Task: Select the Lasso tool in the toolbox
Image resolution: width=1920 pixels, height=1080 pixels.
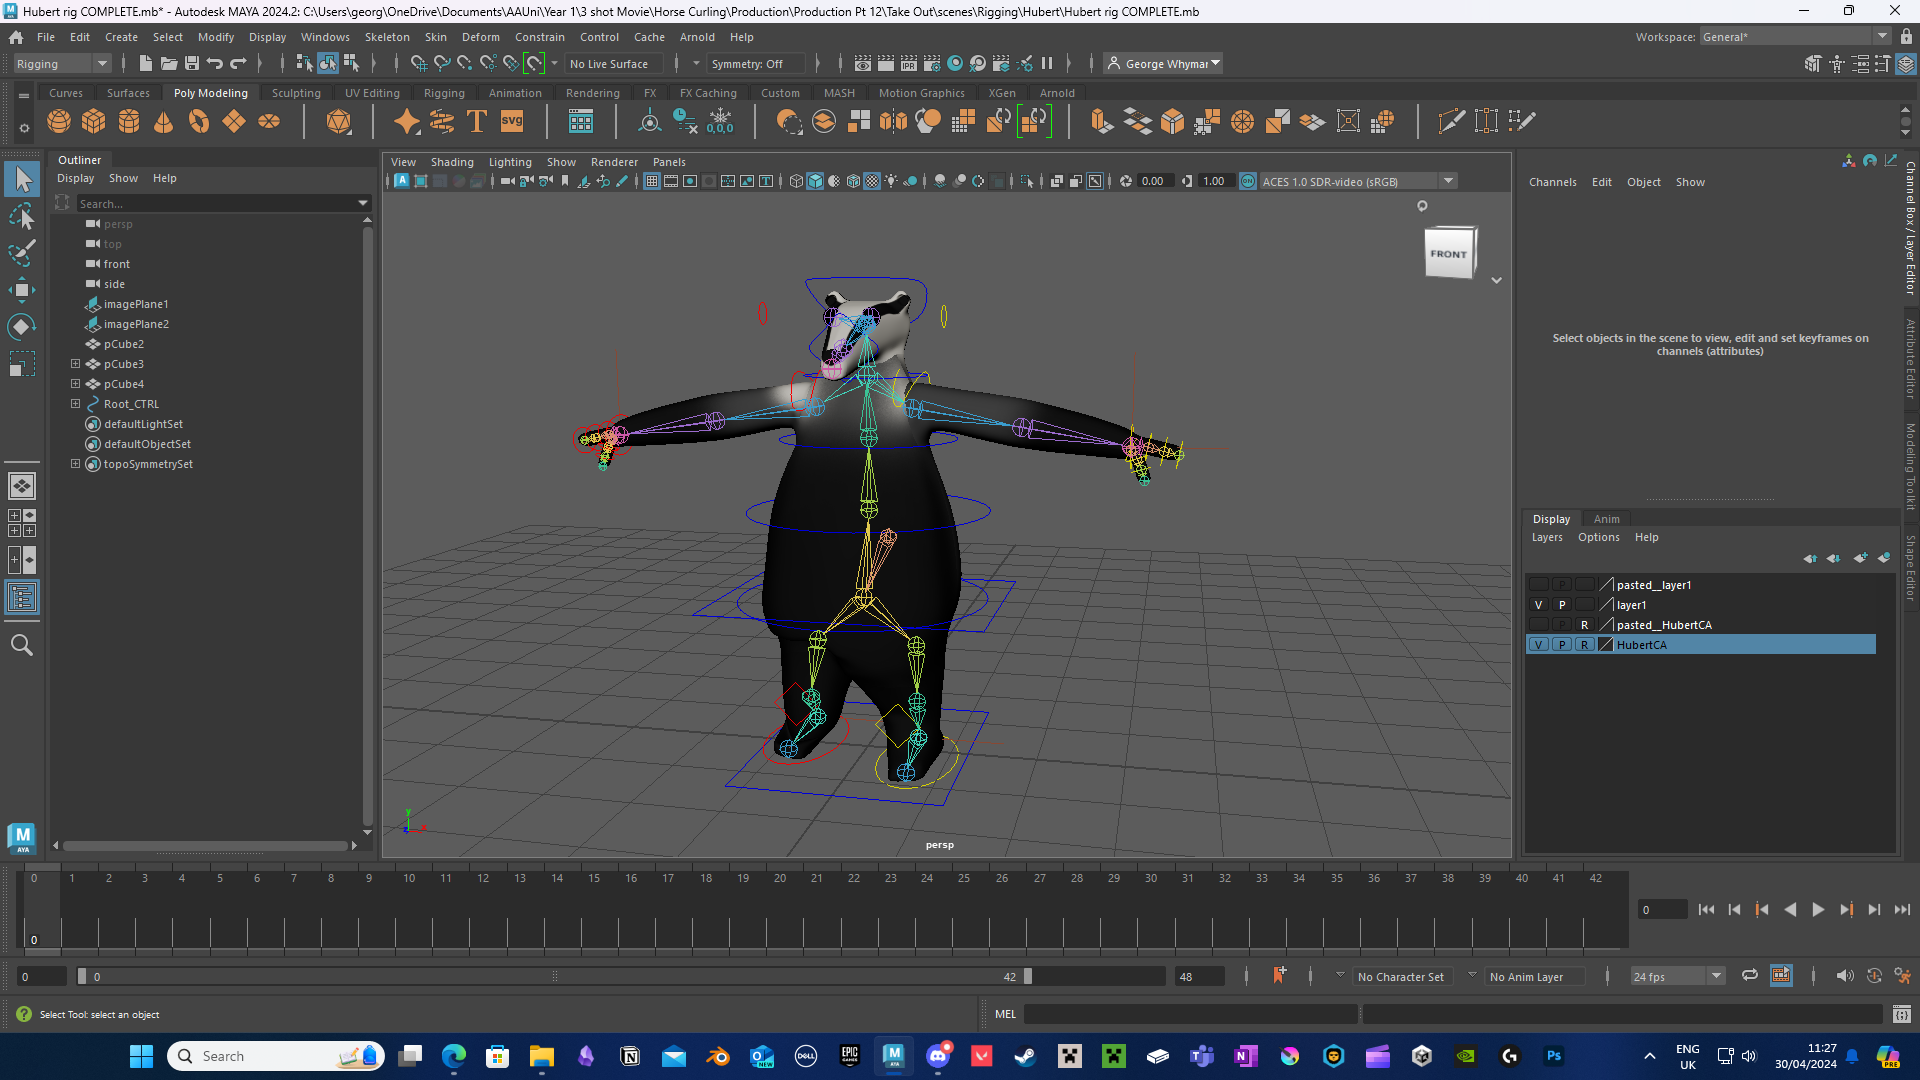Action: click(x=22, y=217)
